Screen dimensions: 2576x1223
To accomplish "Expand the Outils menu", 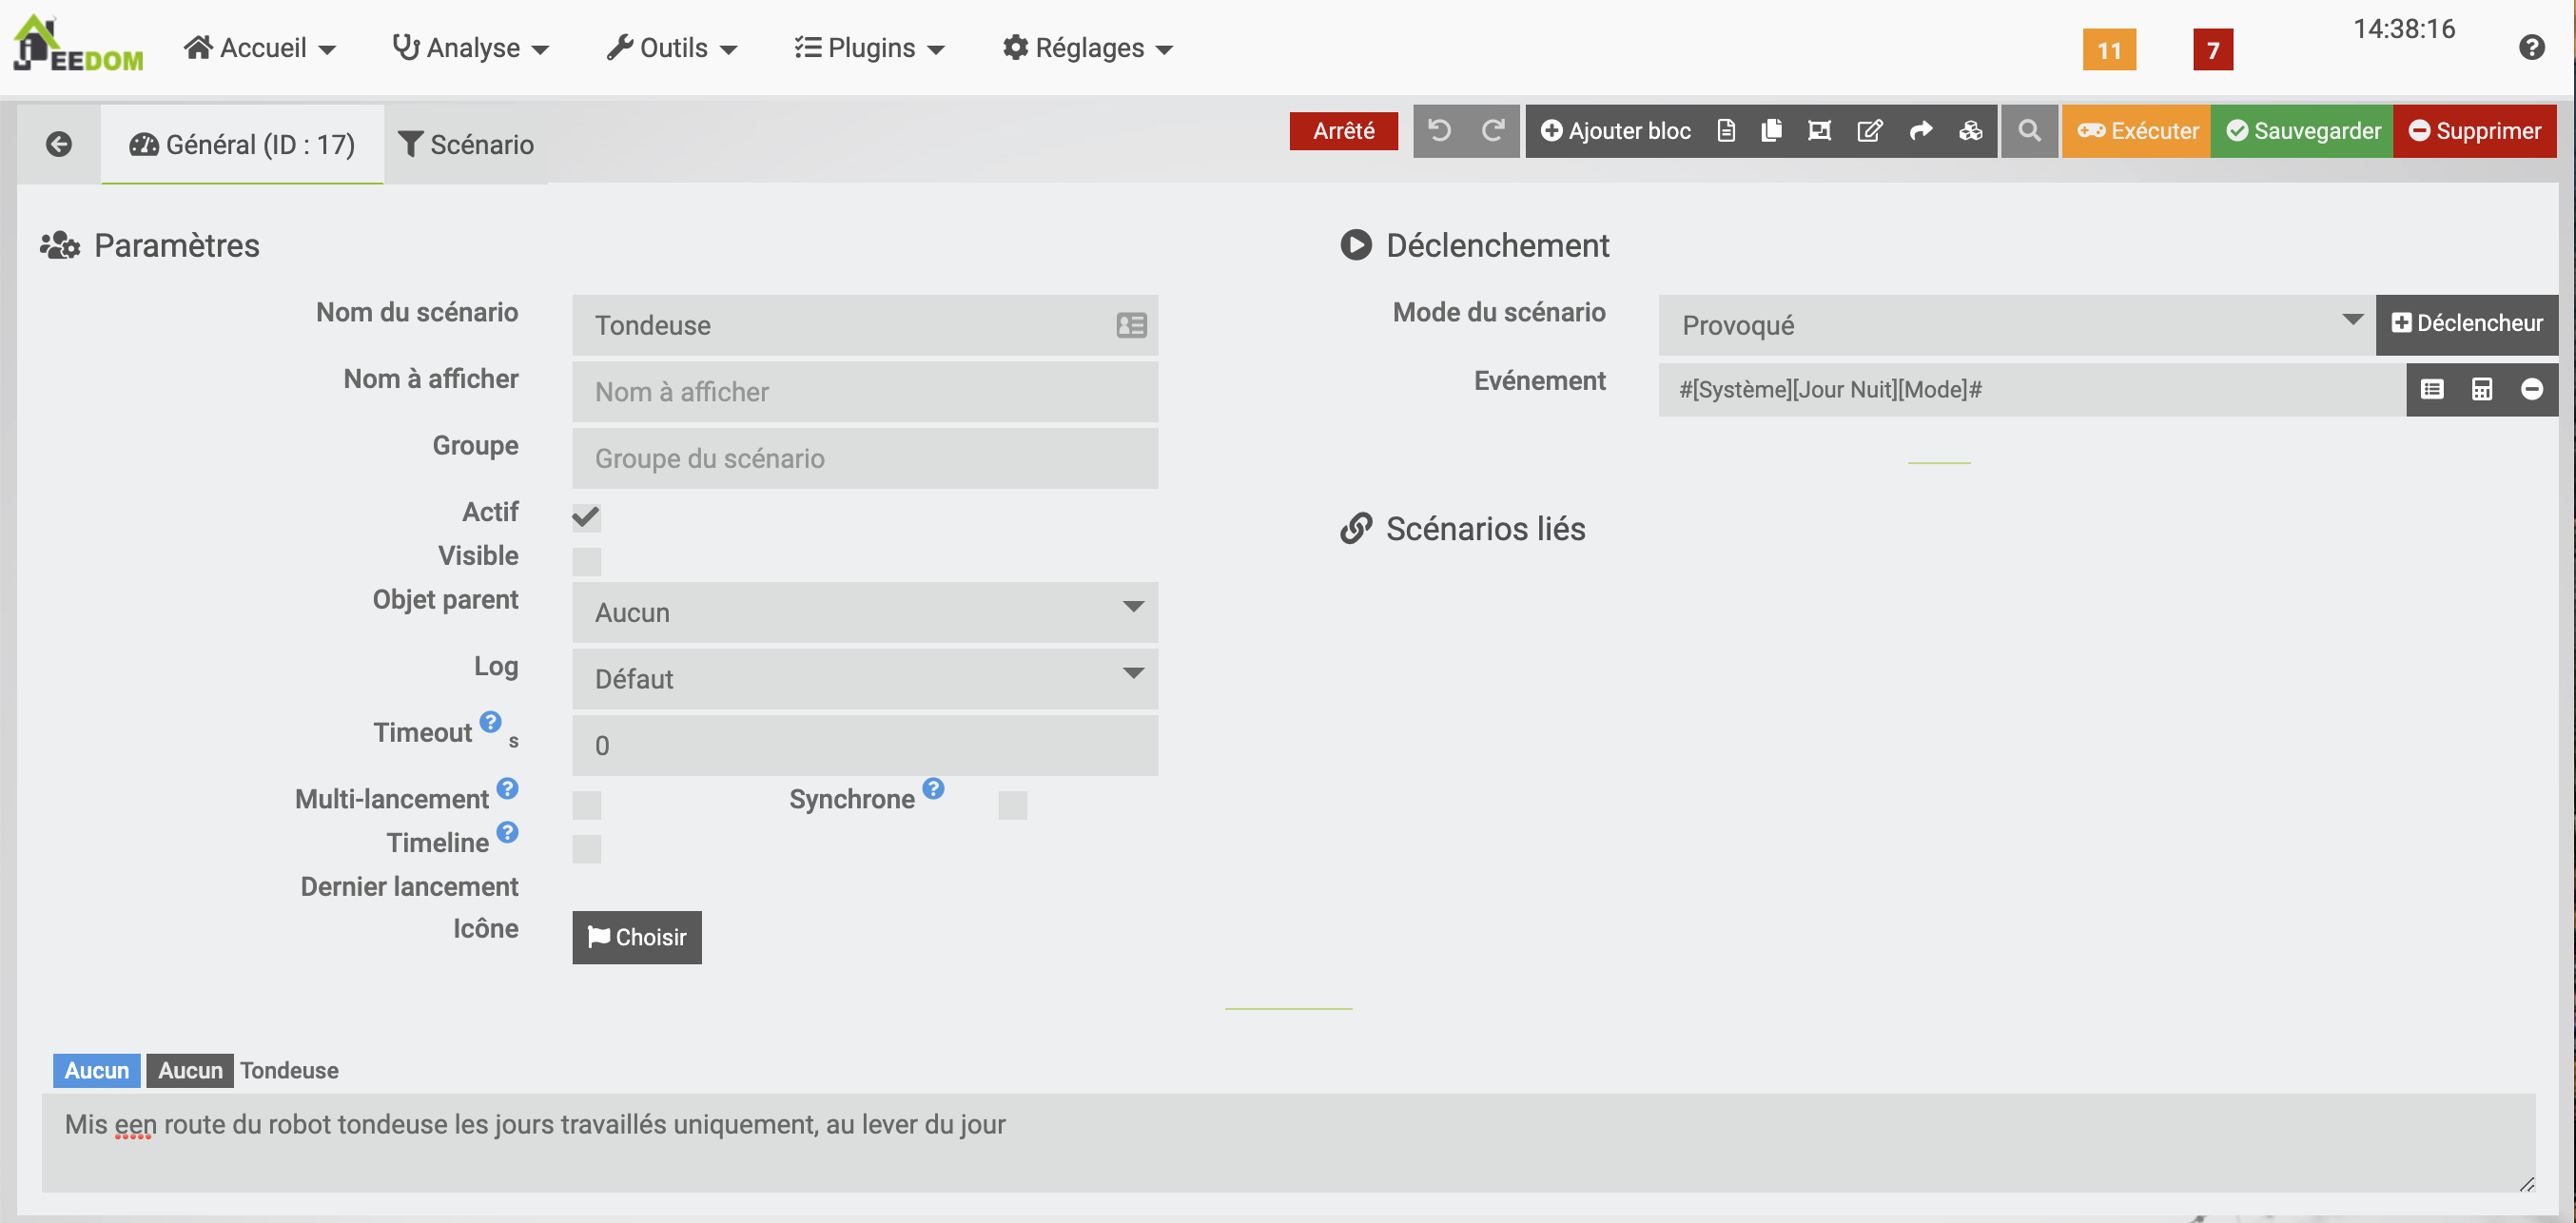I will tap(672, 47).
